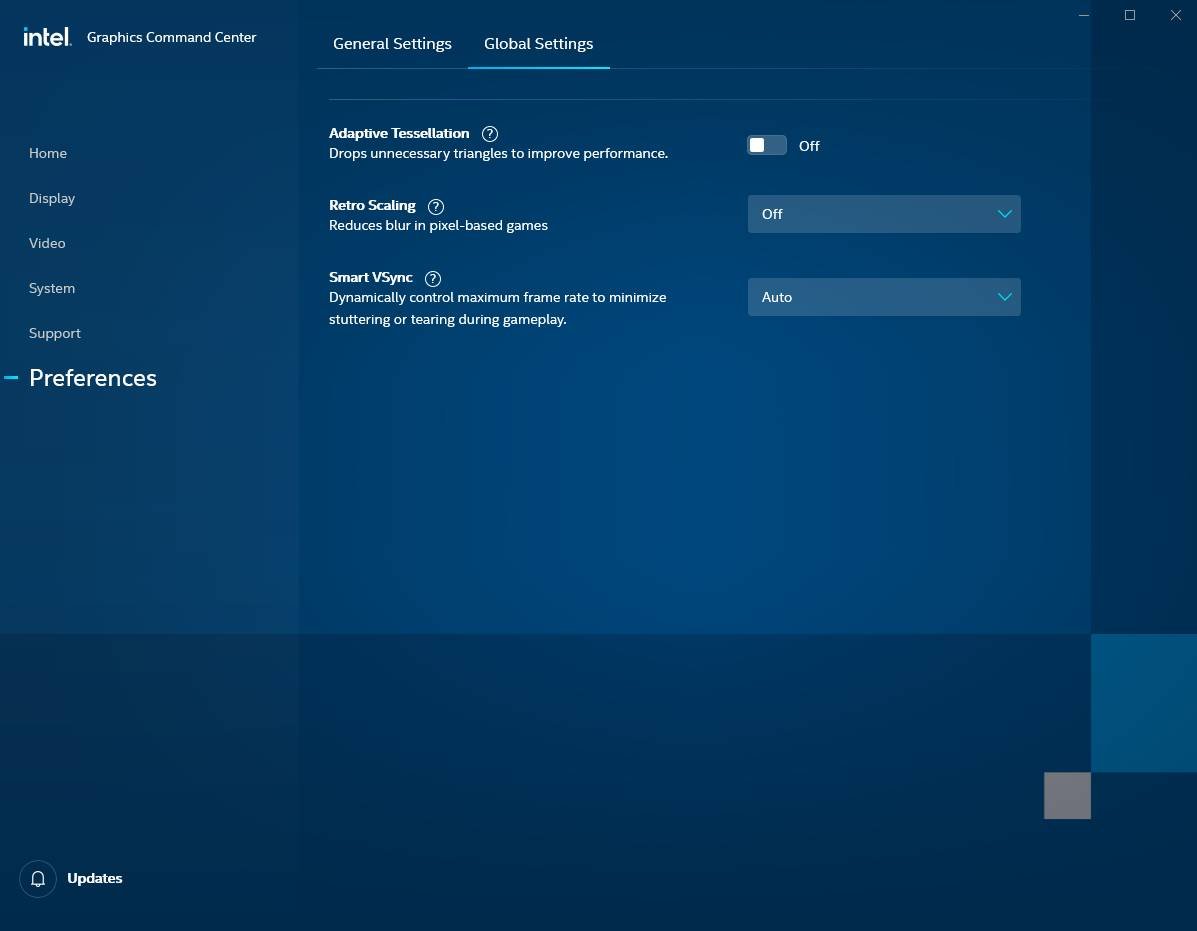Click the Updates text label
This screenshot has width=1197, height=931.
click(95, 879)
